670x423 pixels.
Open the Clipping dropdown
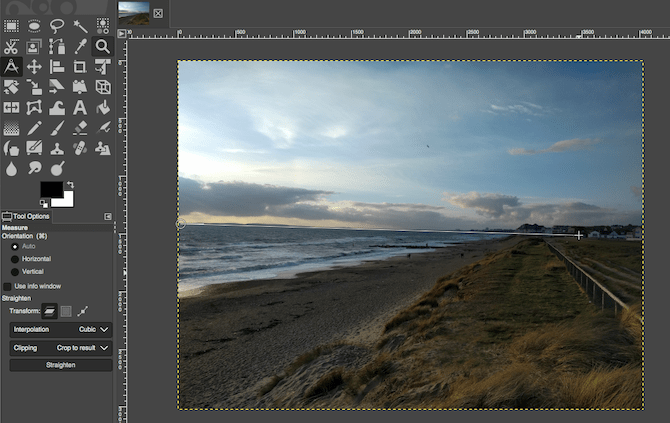click(x=61, y=347)
